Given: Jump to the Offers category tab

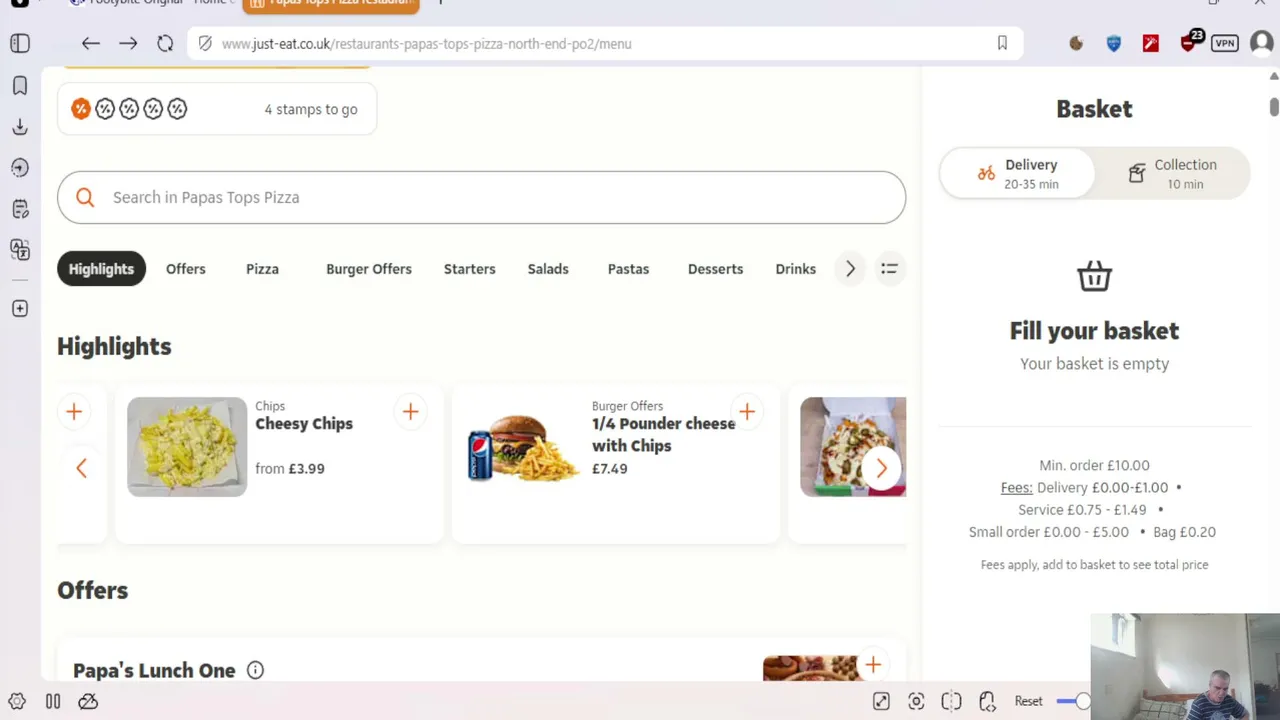Looking at the screenshot, I should tap(186, 269).
